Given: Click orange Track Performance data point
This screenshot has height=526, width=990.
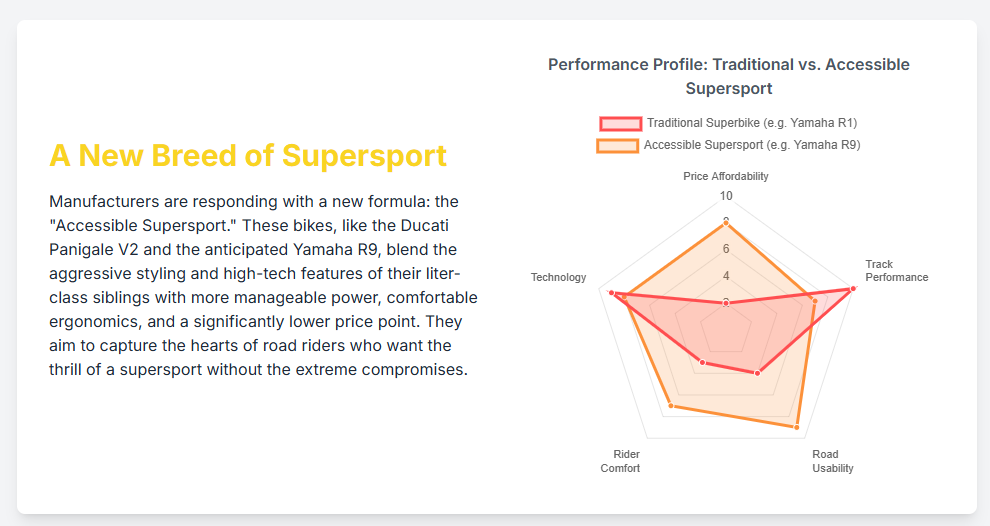Looking at the screenshot, I should click(814, 300).
